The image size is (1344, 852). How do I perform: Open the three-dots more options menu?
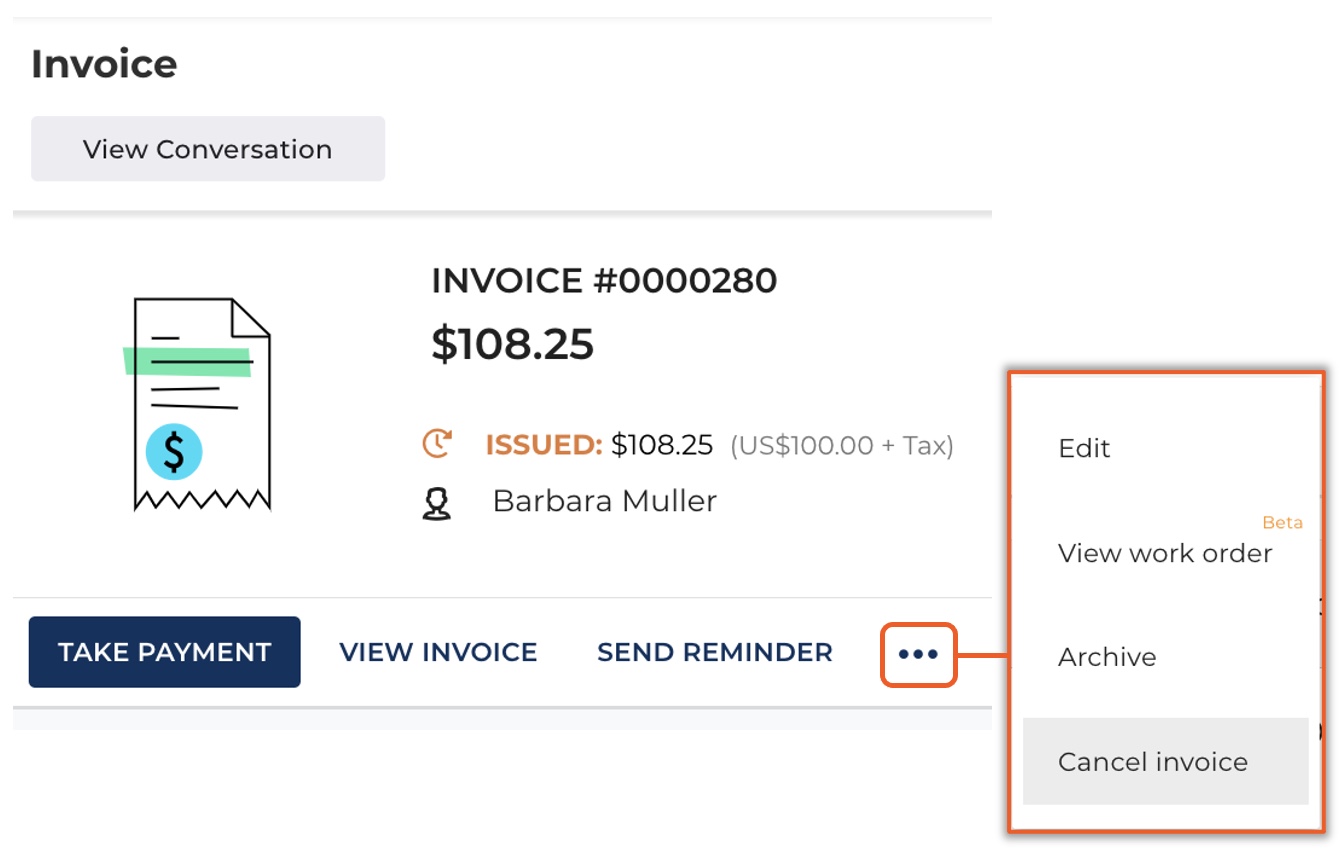pos(918,654)
